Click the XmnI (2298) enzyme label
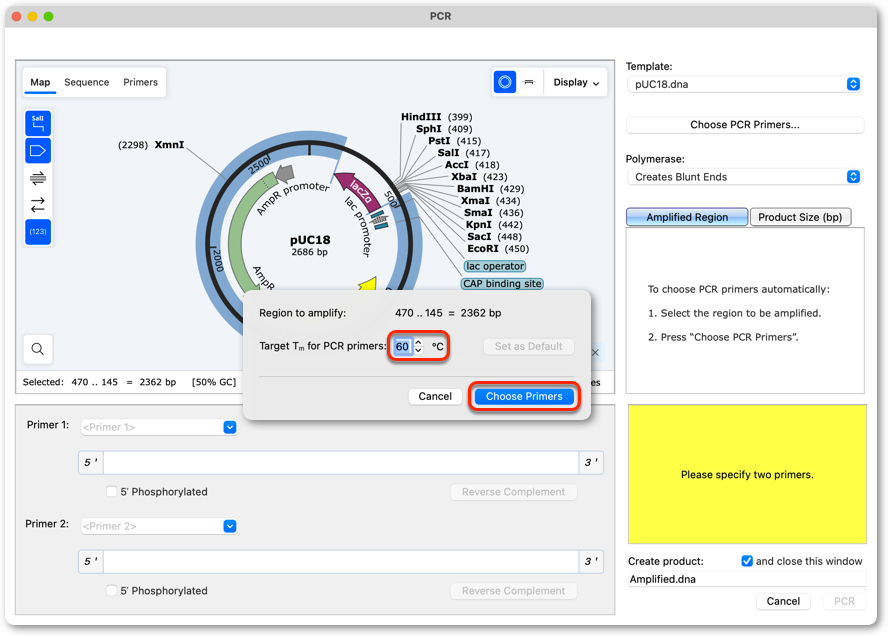 point(151,144)
